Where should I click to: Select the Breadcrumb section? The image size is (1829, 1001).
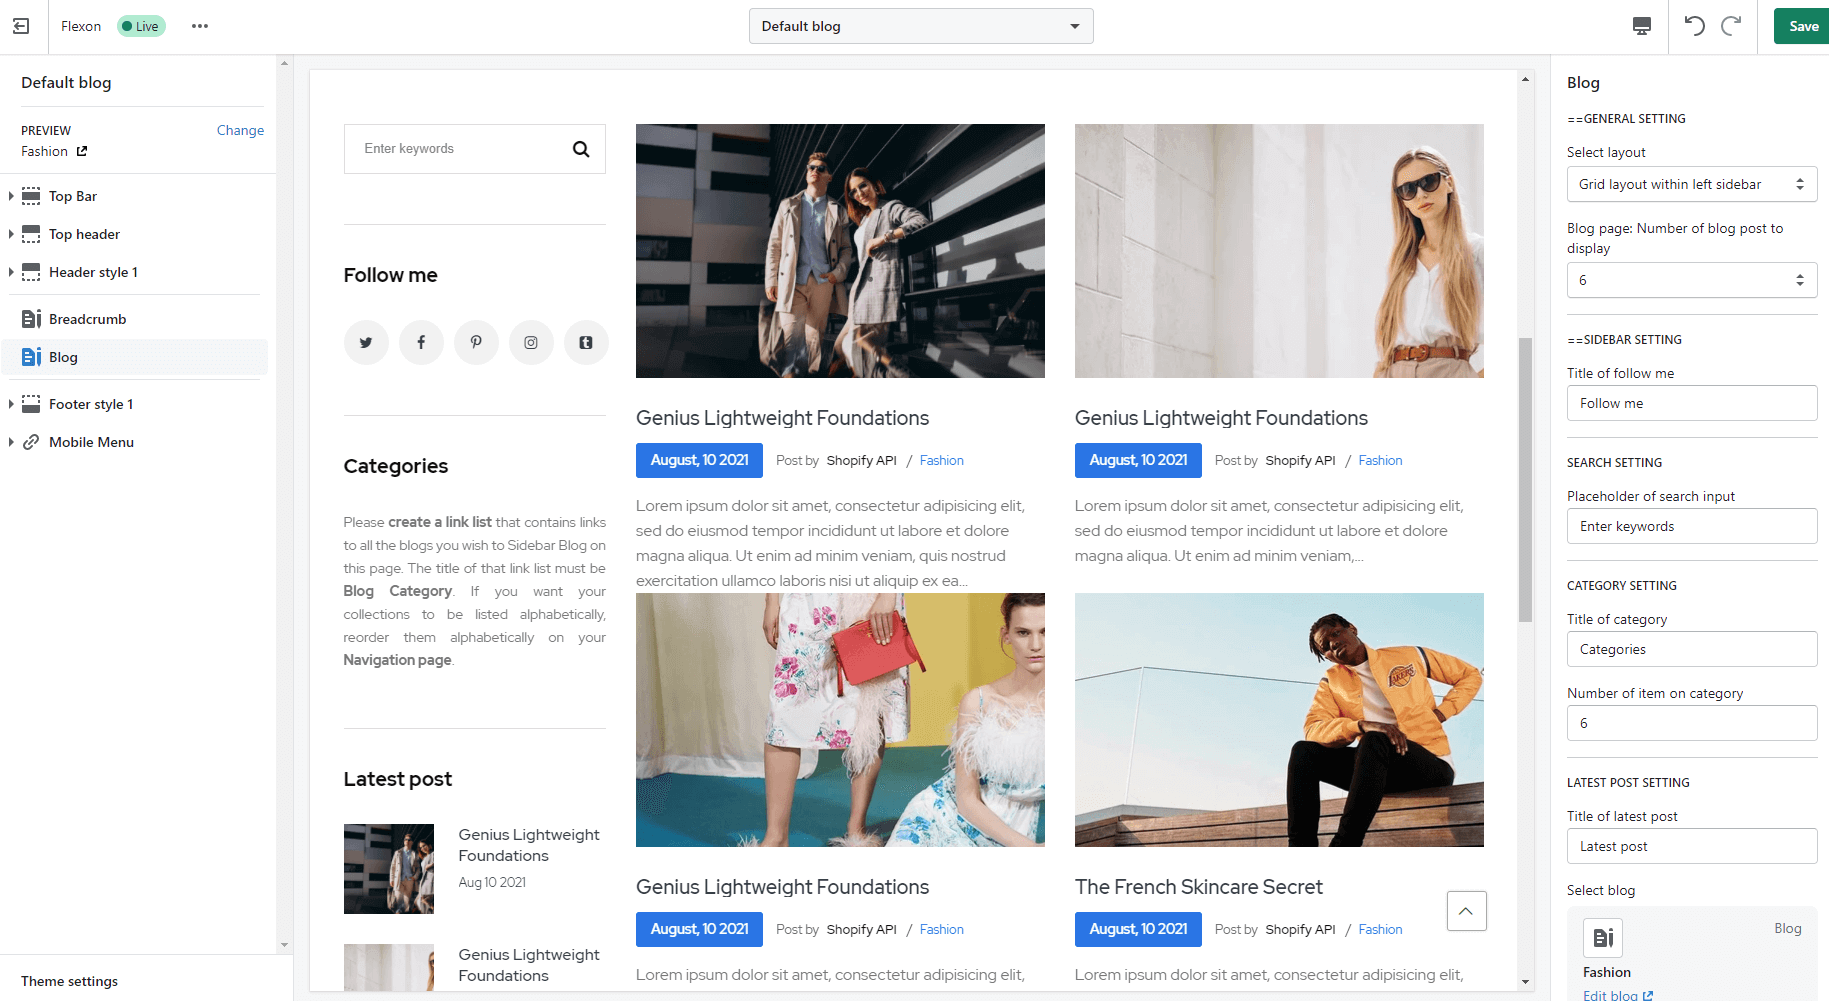(87, 319)
